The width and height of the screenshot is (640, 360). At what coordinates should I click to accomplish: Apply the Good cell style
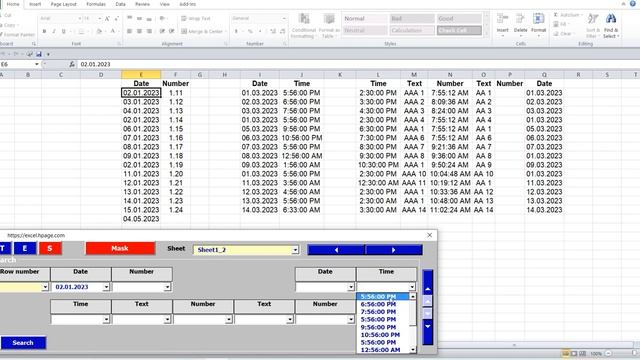(459, 19)
